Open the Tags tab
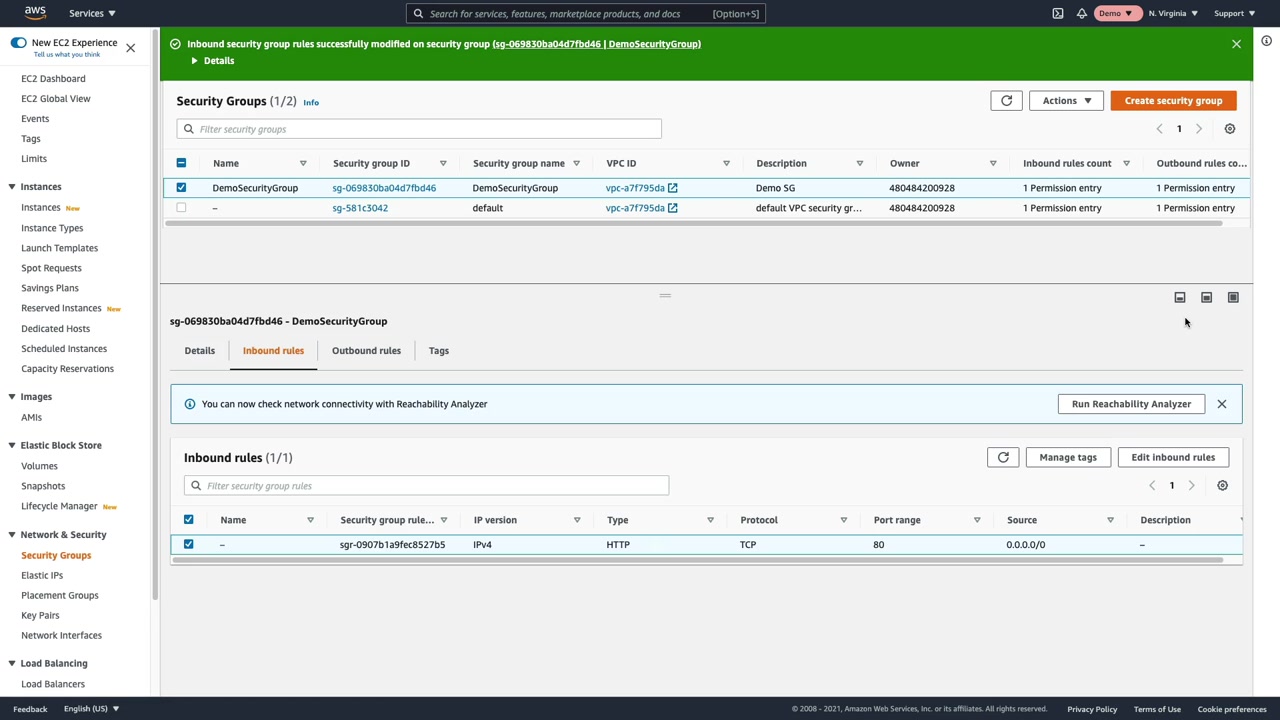Image resolution: width=1280 pixels, height=720 pixels. tap(438, 351)
